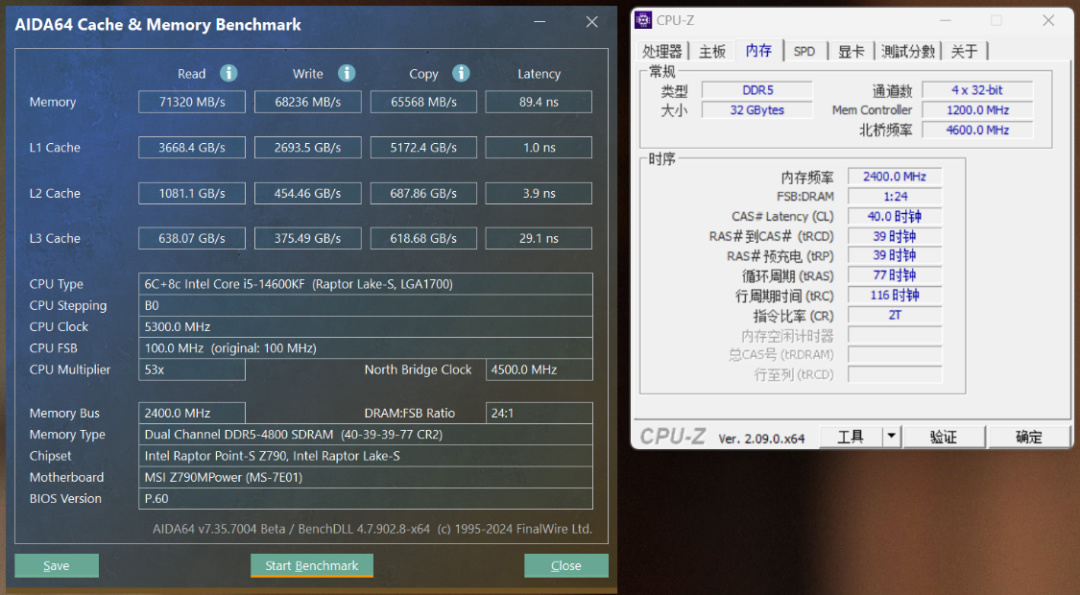
Task: Select the 内存 tab in CPU-Z
Action: pos(758,50)
